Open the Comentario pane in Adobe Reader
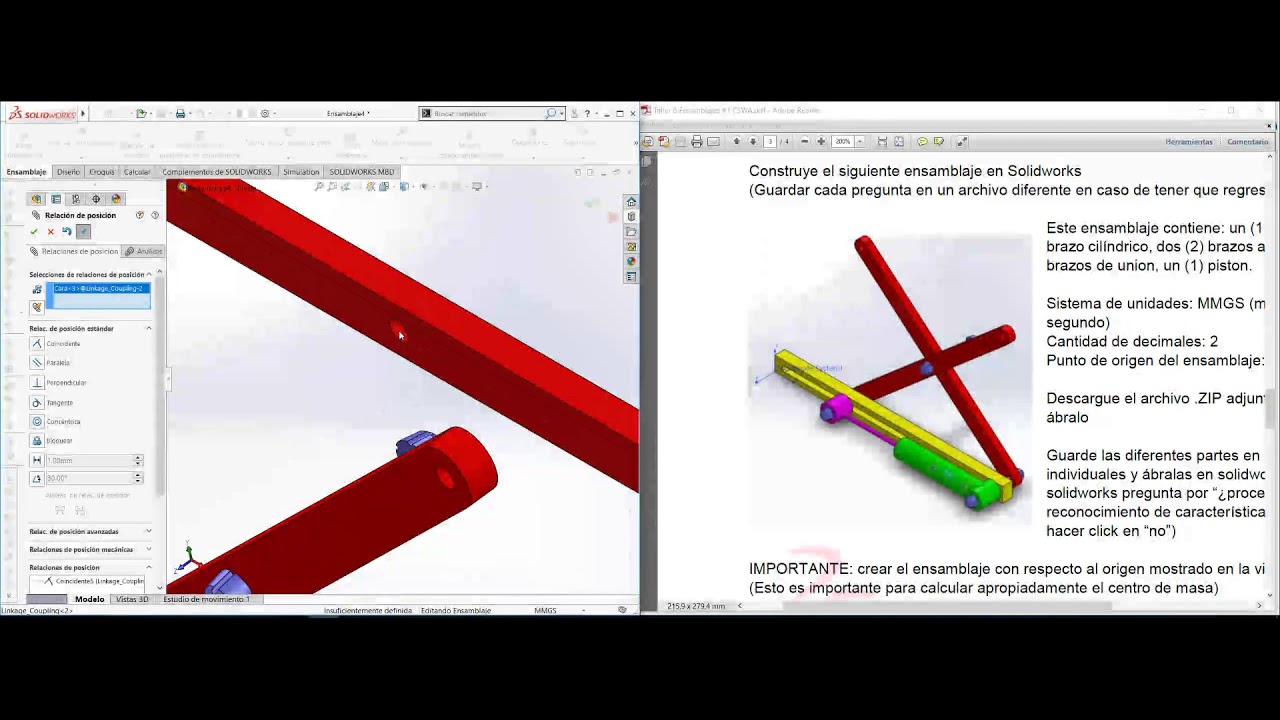 point(1248,142)
